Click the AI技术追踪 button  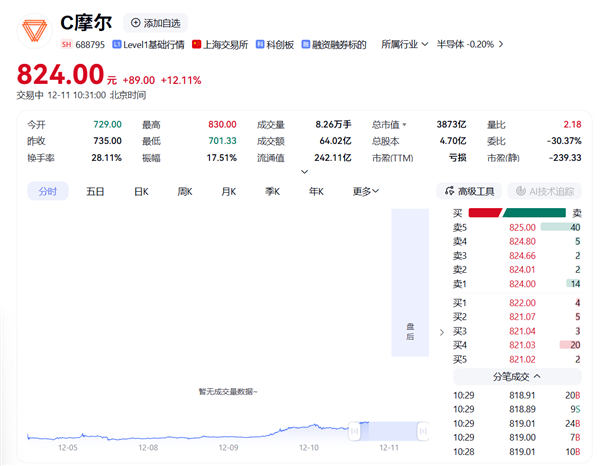click(545, 191)
